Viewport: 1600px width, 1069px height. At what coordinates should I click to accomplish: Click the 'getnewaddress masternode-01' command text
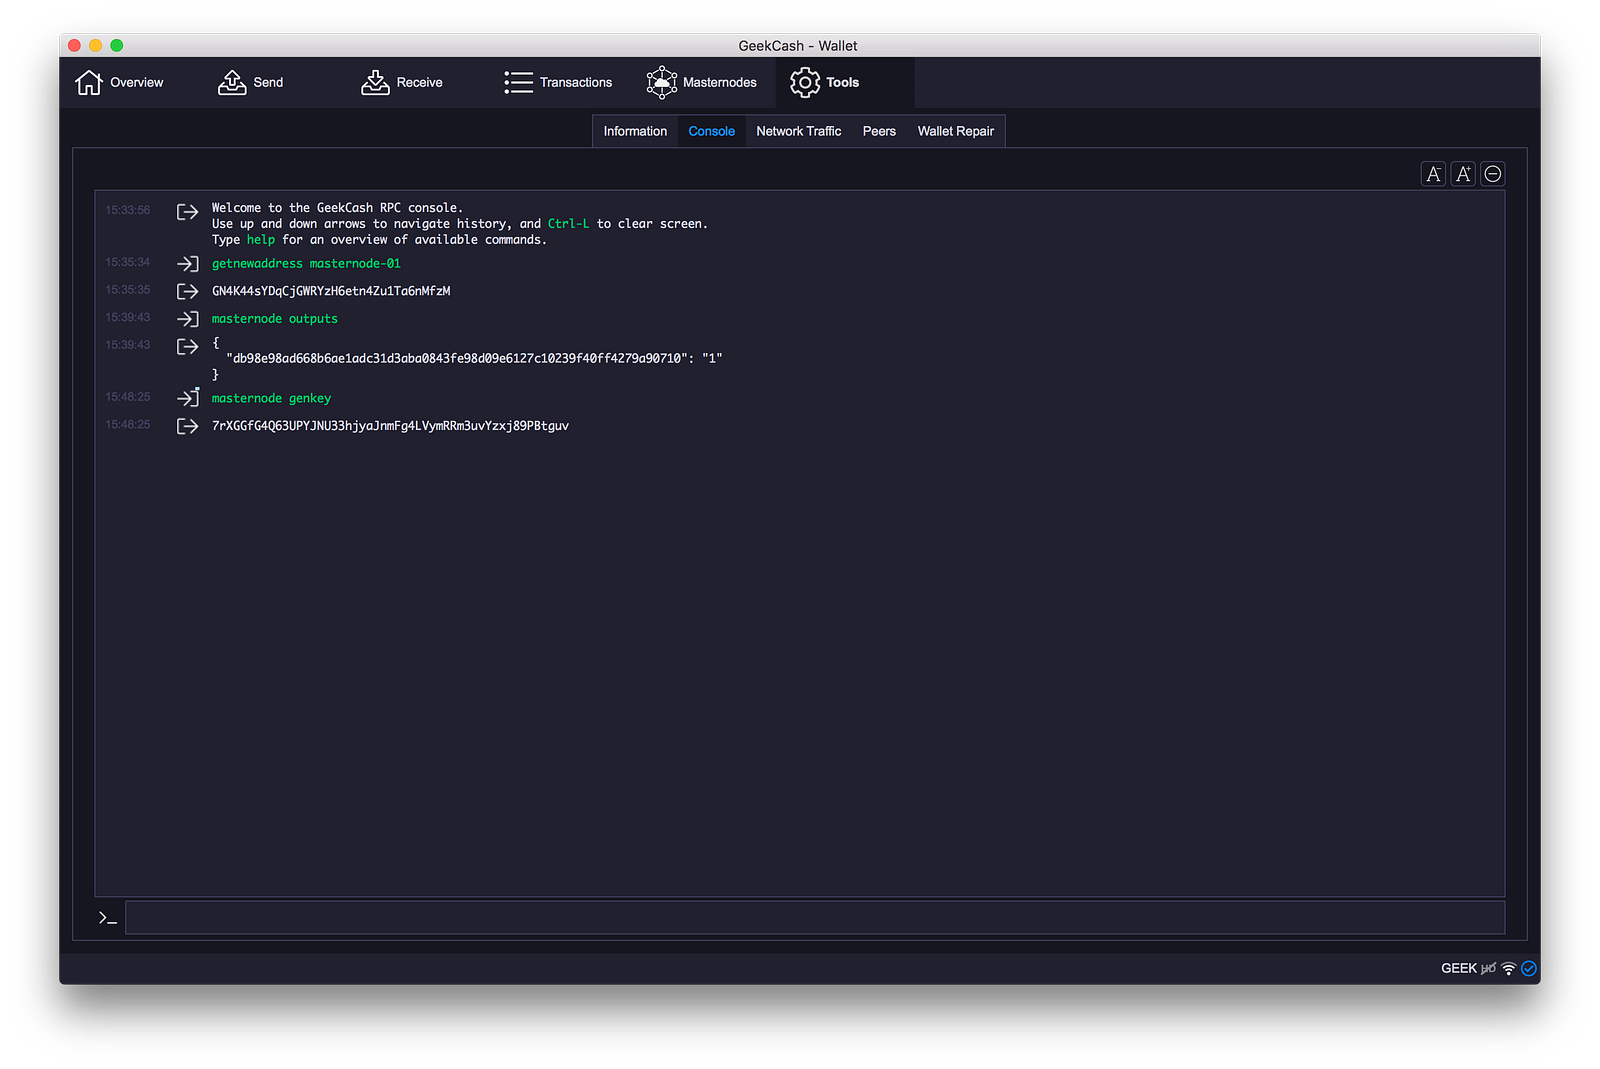click(x=306, y=264)
